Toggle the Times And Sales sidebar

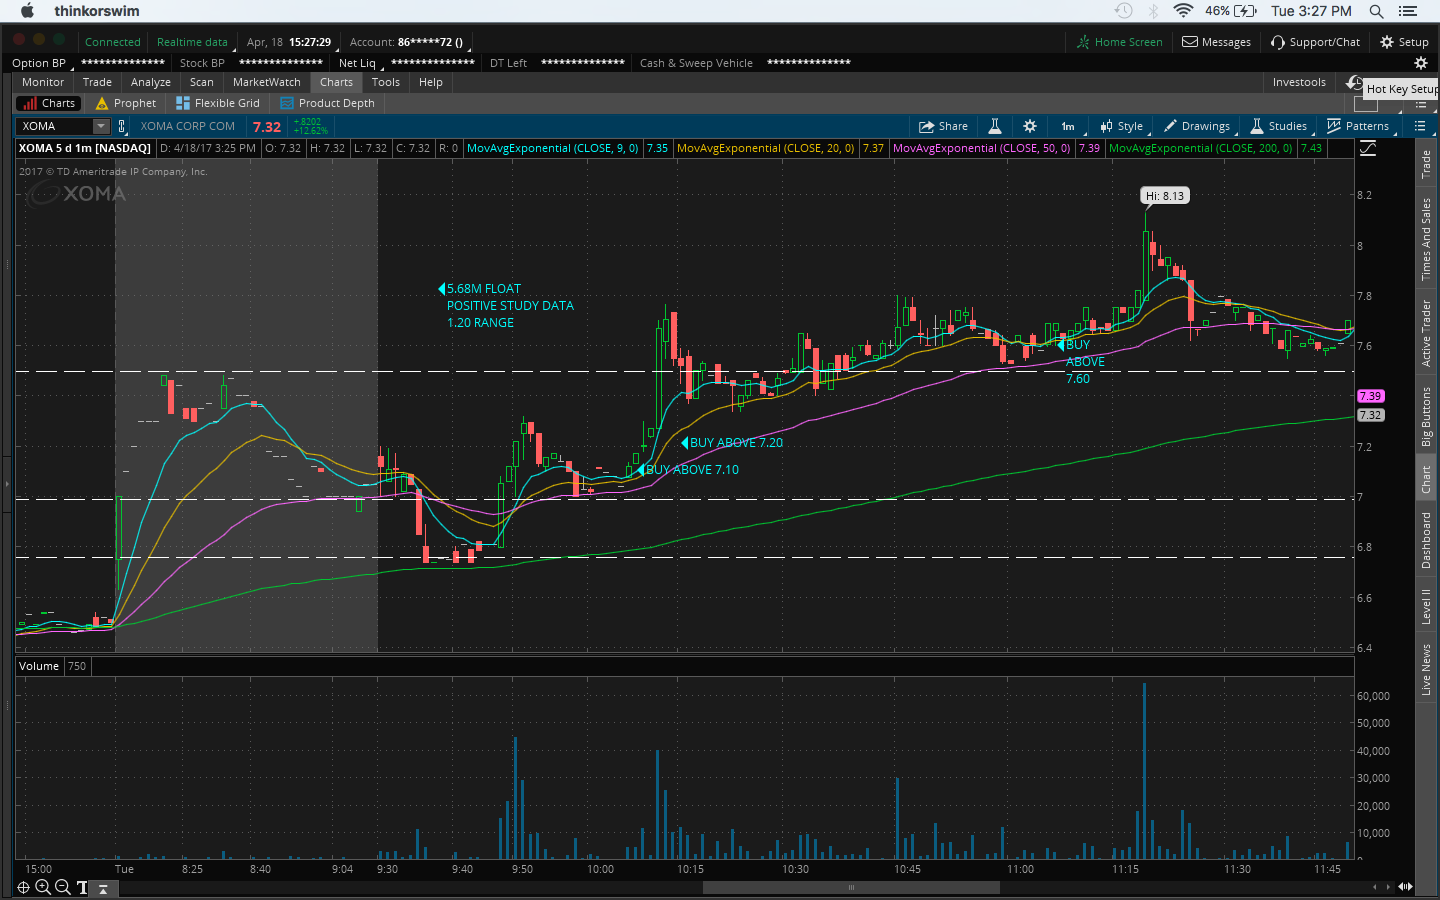(1426, 239)
